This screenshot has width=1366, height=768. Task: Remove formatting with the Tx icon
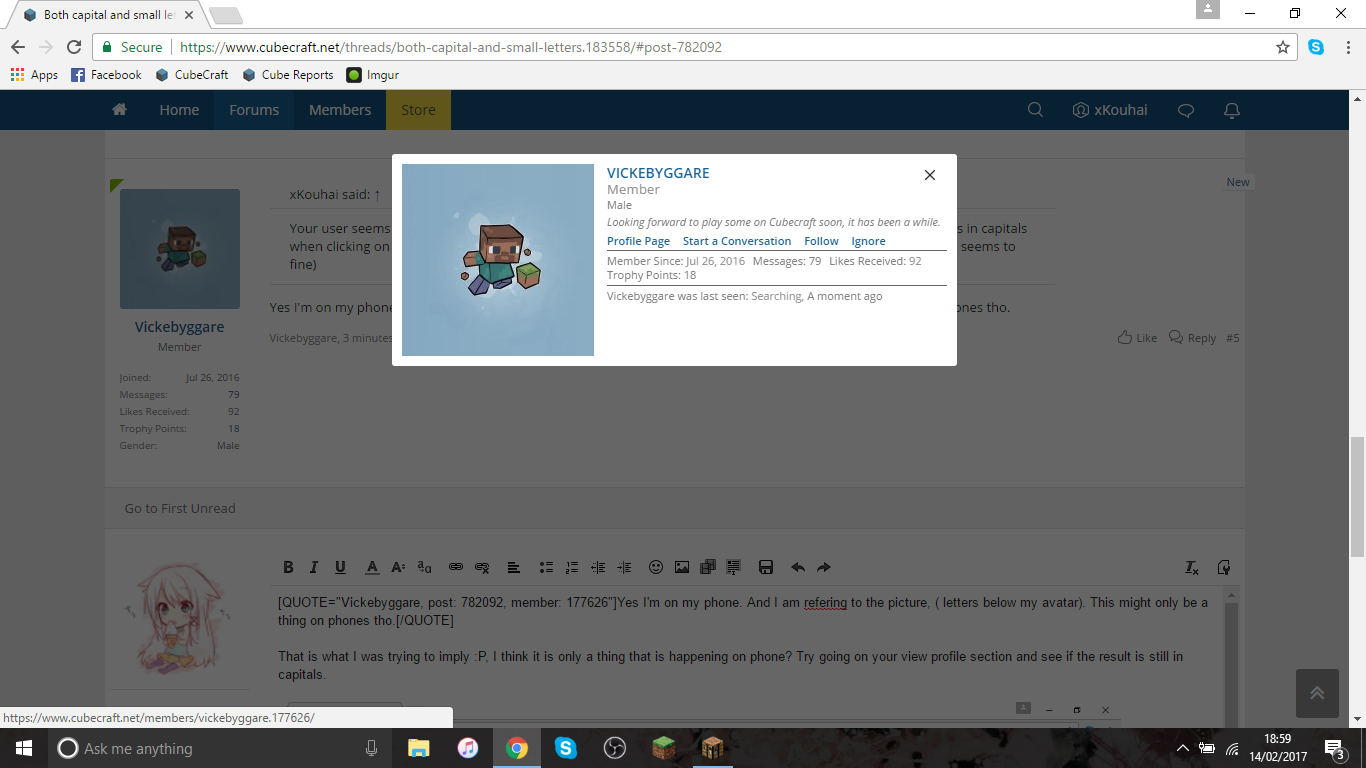pyautogui.click(x=1192, y=567)
